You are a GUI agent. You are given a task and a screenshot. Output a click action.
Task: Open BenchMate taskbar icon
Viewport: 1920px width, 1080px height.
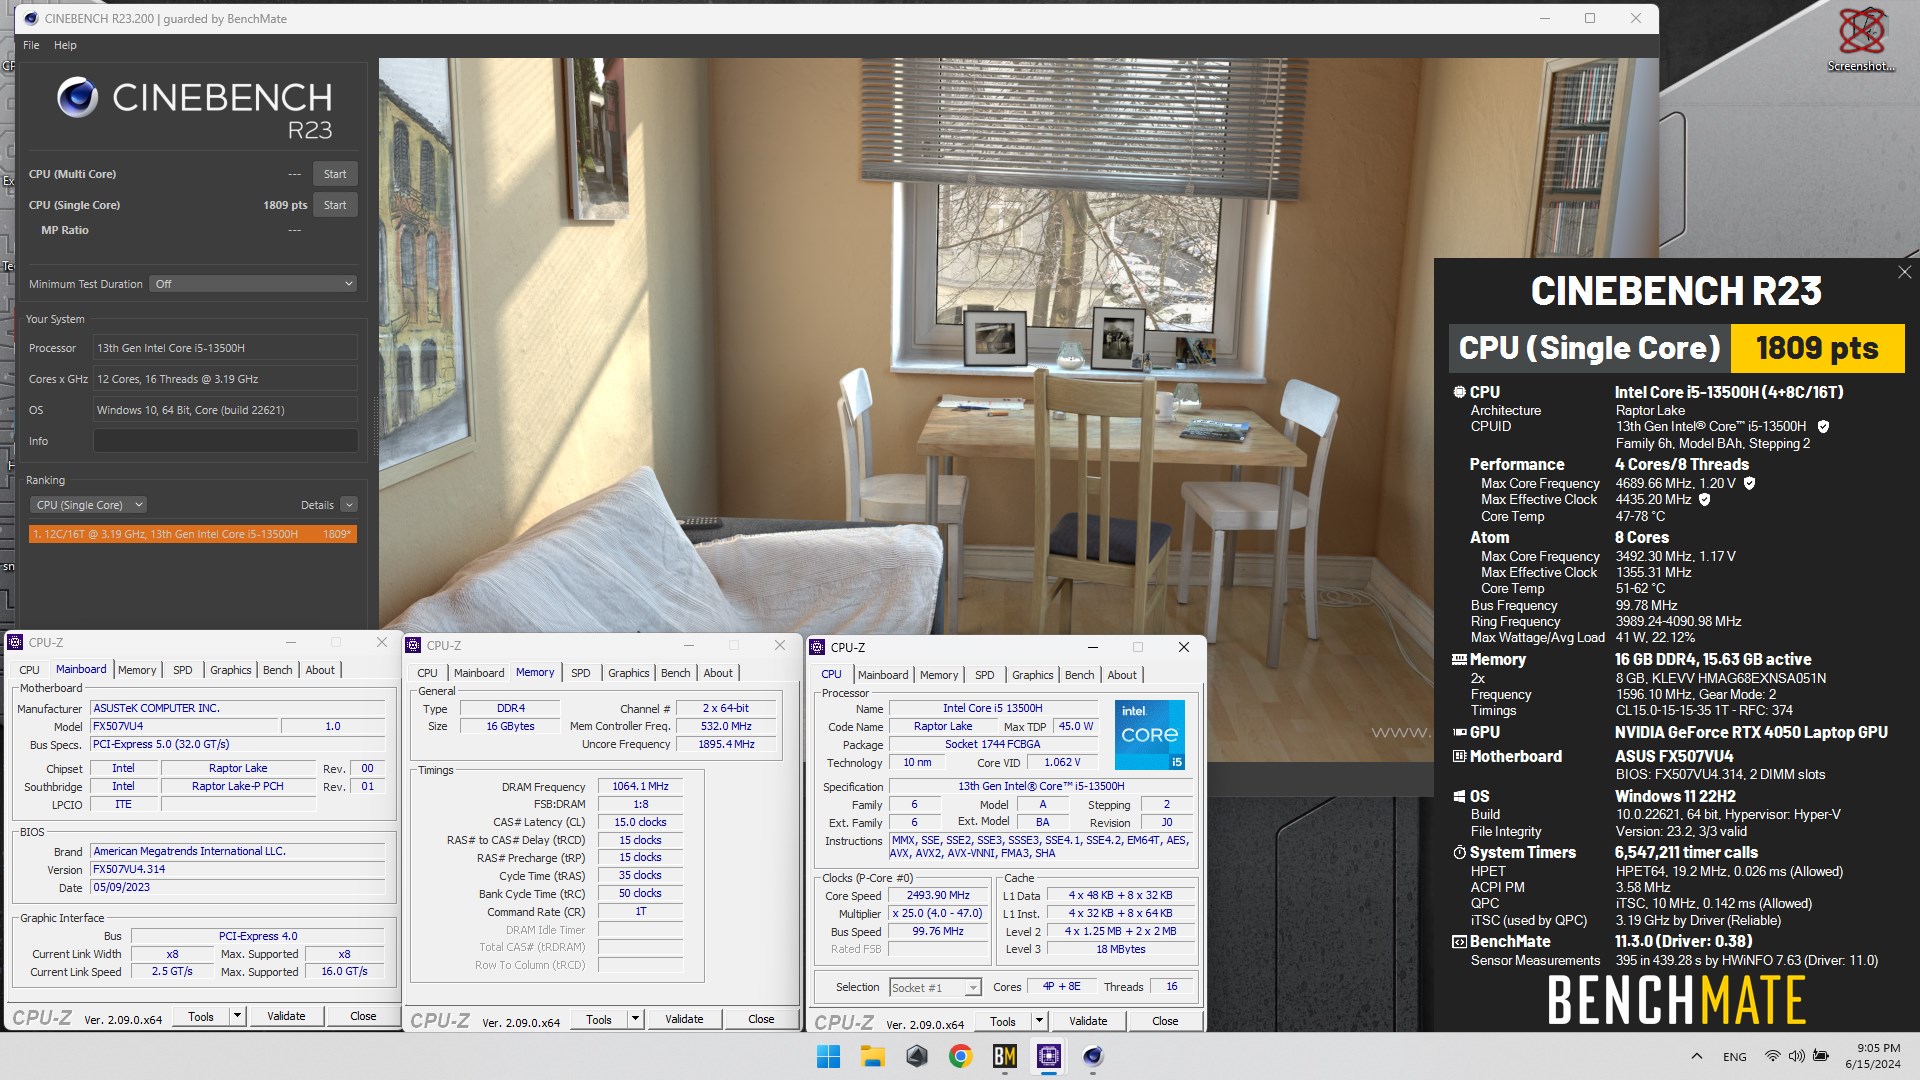(1004, 1056)
